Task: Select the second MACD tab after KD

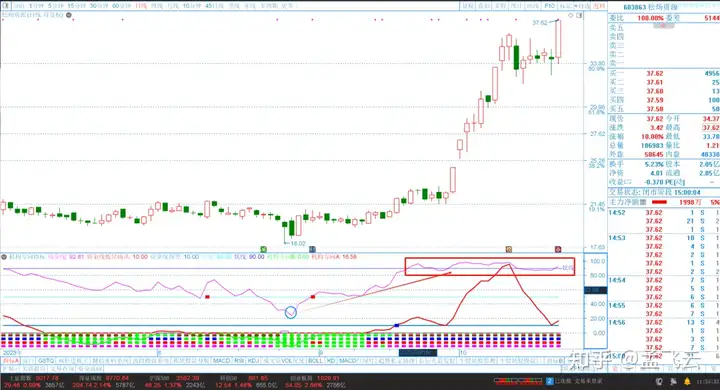Action: [x=348, y=361]
